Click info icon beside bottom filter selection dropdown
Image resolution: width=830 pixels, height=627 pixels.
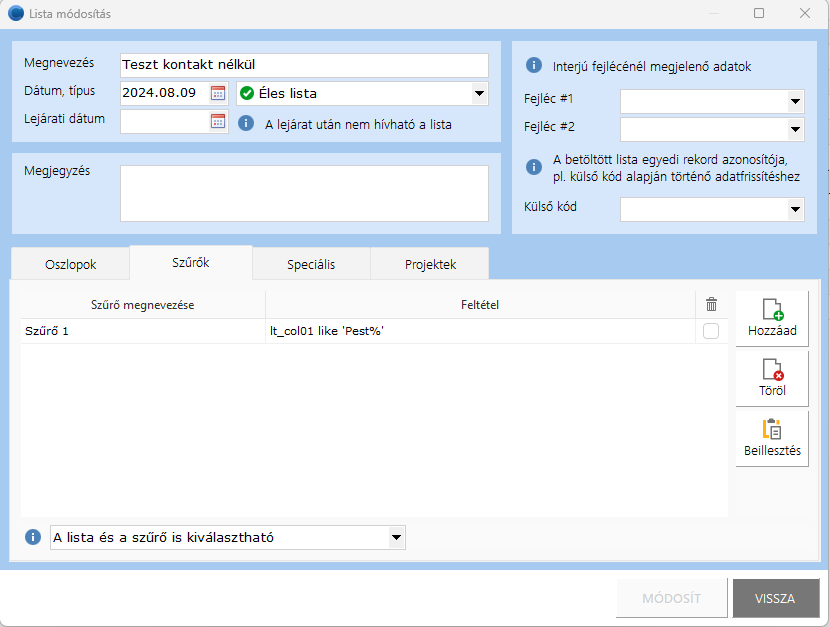[33, 537]
